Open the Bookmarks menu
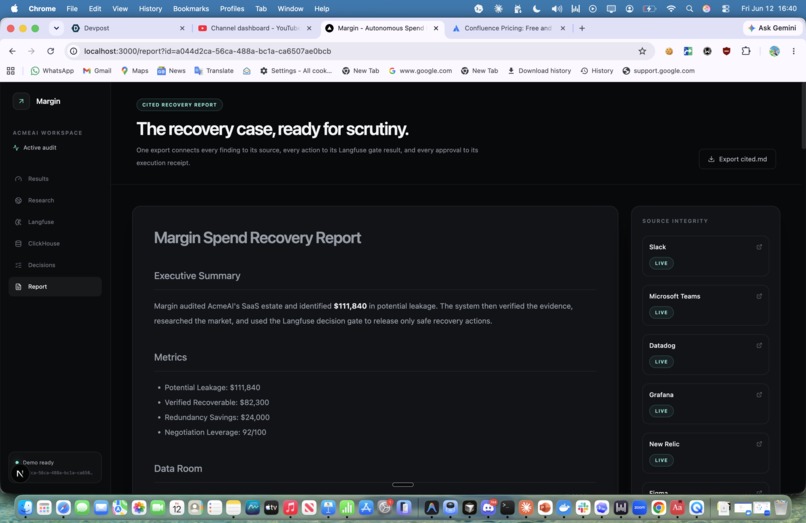The width and height of the screenshot is (806, 523). 191,9
